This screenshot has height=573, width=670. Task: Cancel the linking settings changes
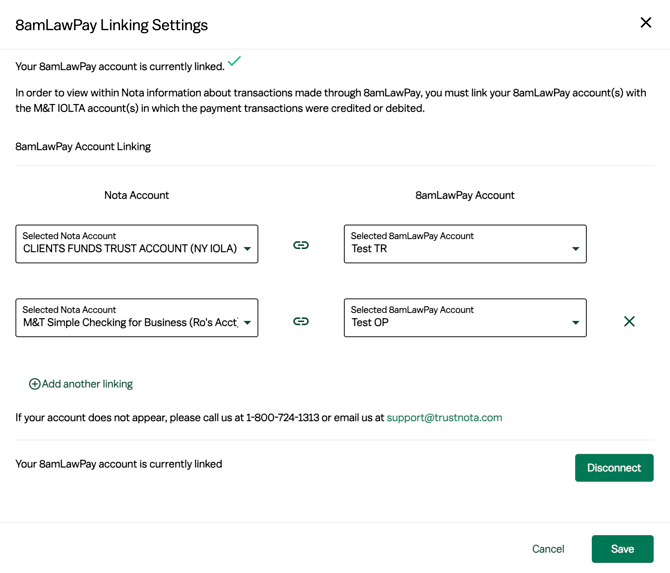pos(548,549)
